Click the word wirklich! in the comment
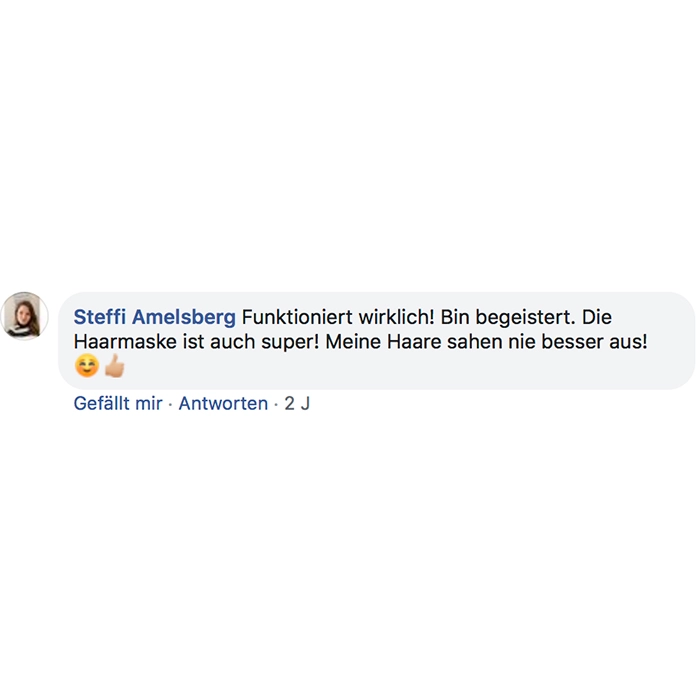700x700 pixels. (396, 317)
